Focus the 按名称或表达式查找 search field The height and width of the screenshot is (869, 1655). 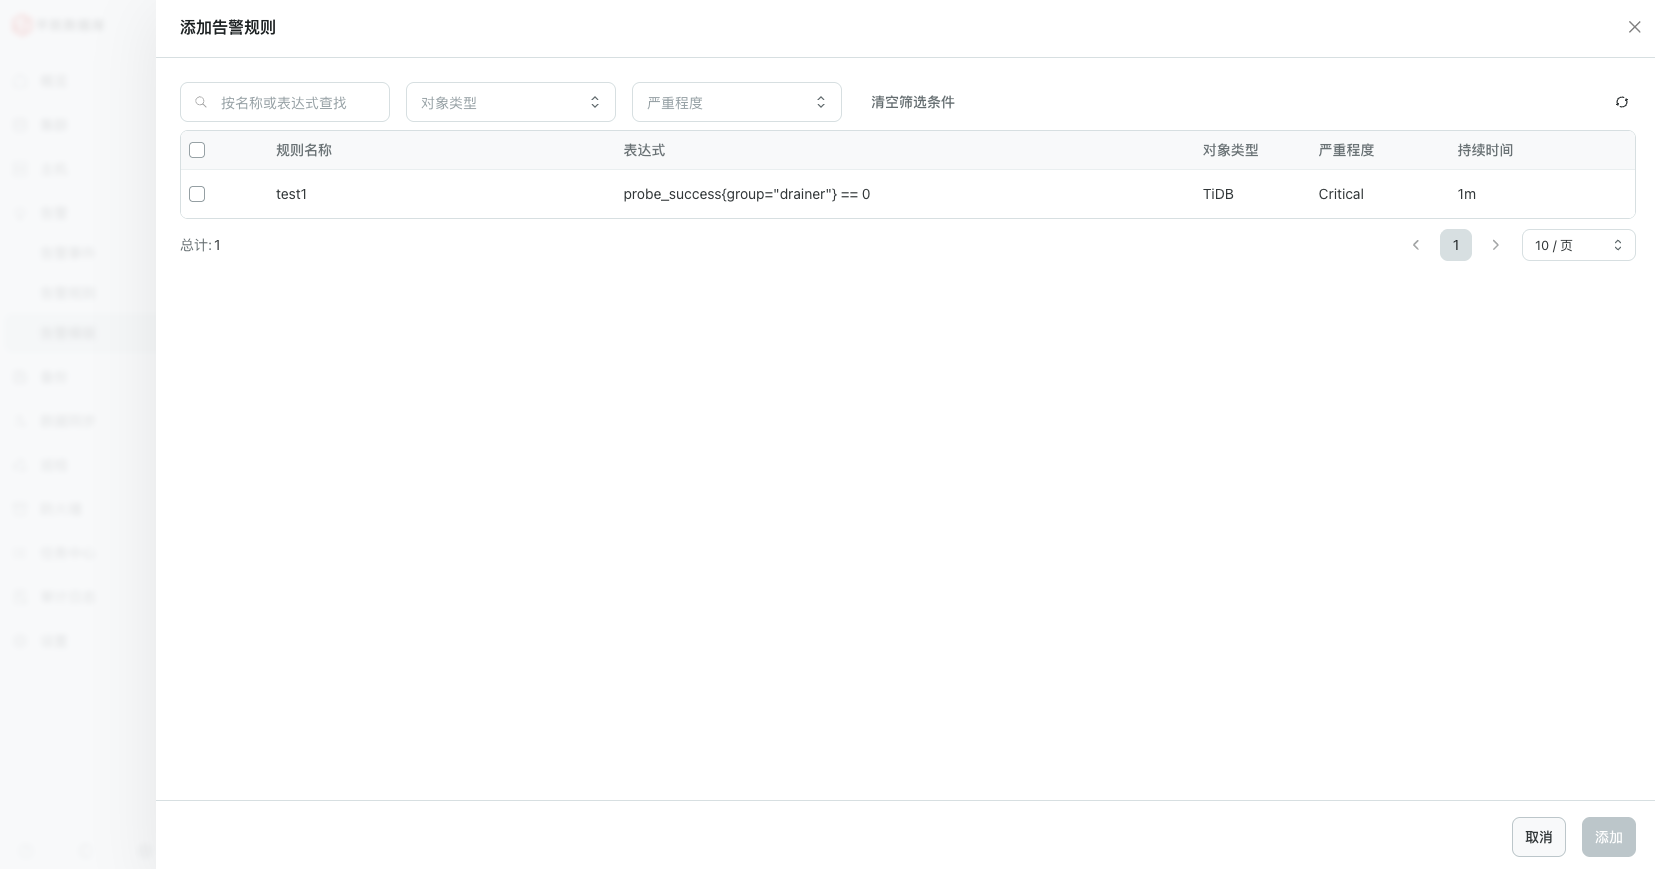295,102
